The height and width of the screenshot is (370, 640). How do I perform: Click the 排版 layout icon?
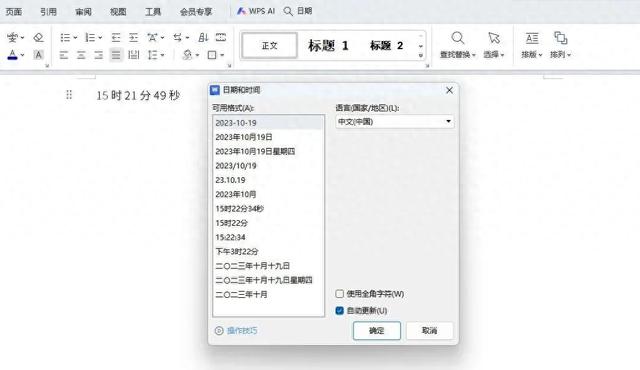(532, 38)
